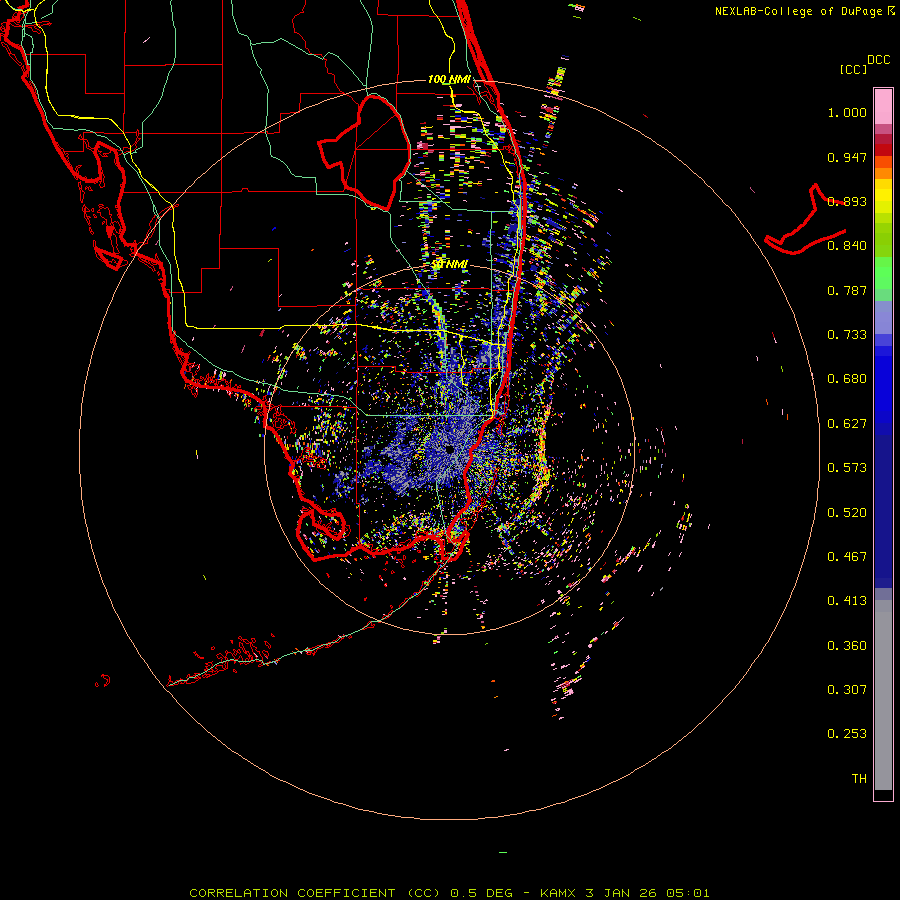The image size is (900, 900).
Task: Click the 100 NMI range ring label
Action: 449,79
